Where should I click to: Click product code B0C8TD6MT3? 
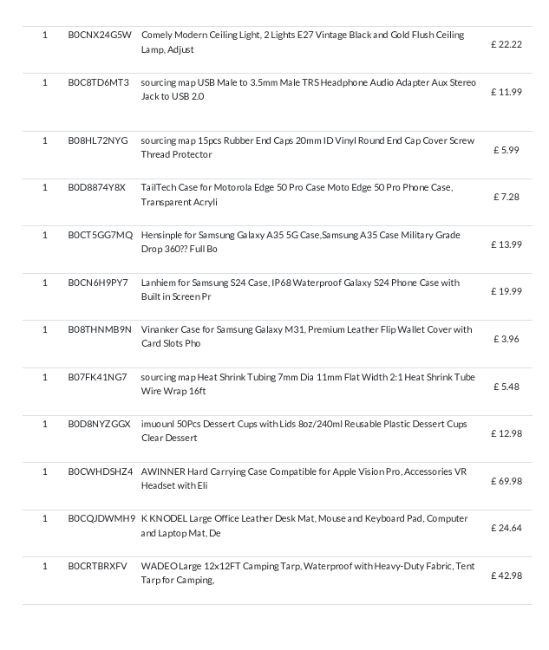point(98,82)
